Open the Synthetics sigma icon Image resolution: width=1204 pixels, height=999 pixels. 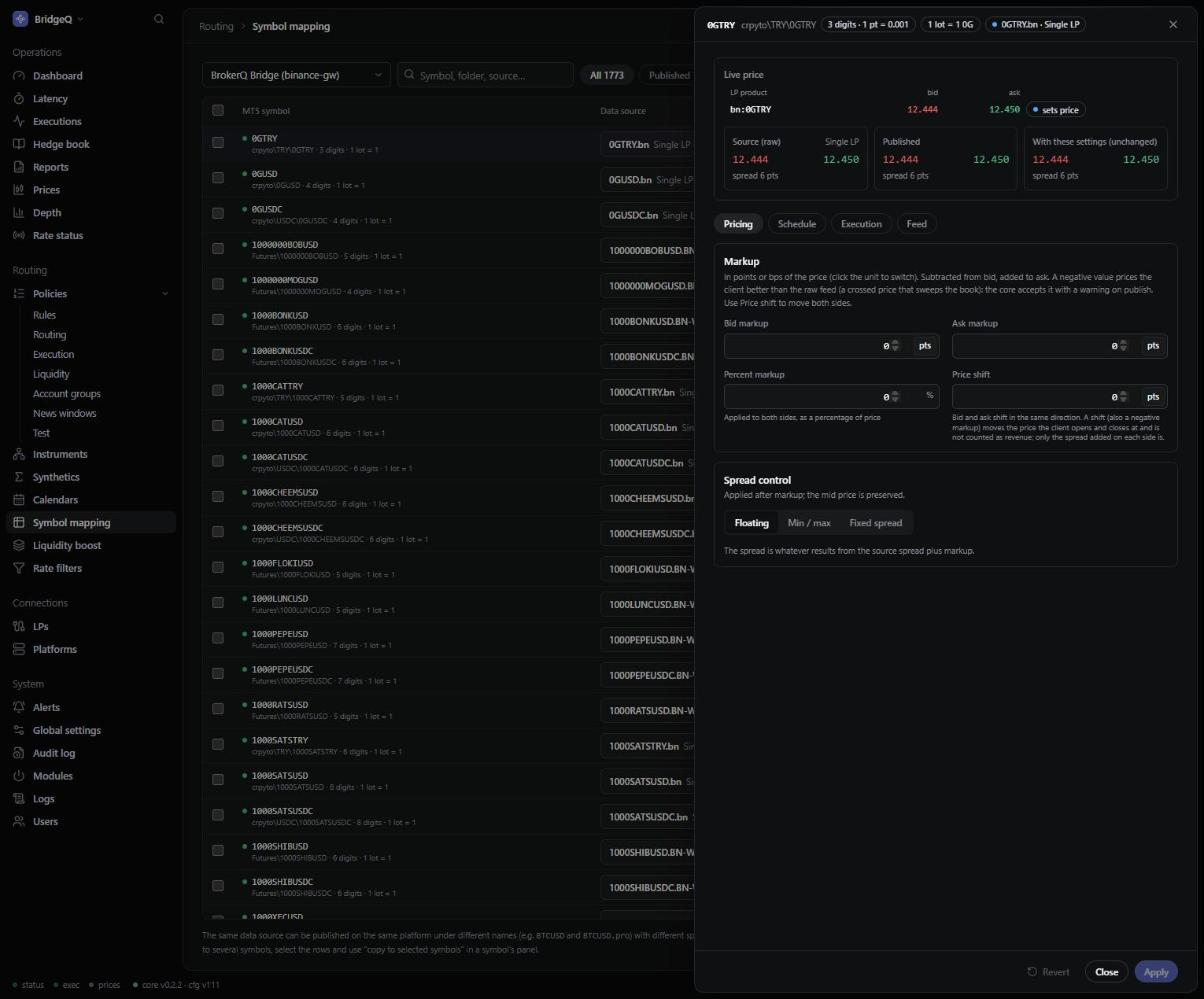click(19, 477)
